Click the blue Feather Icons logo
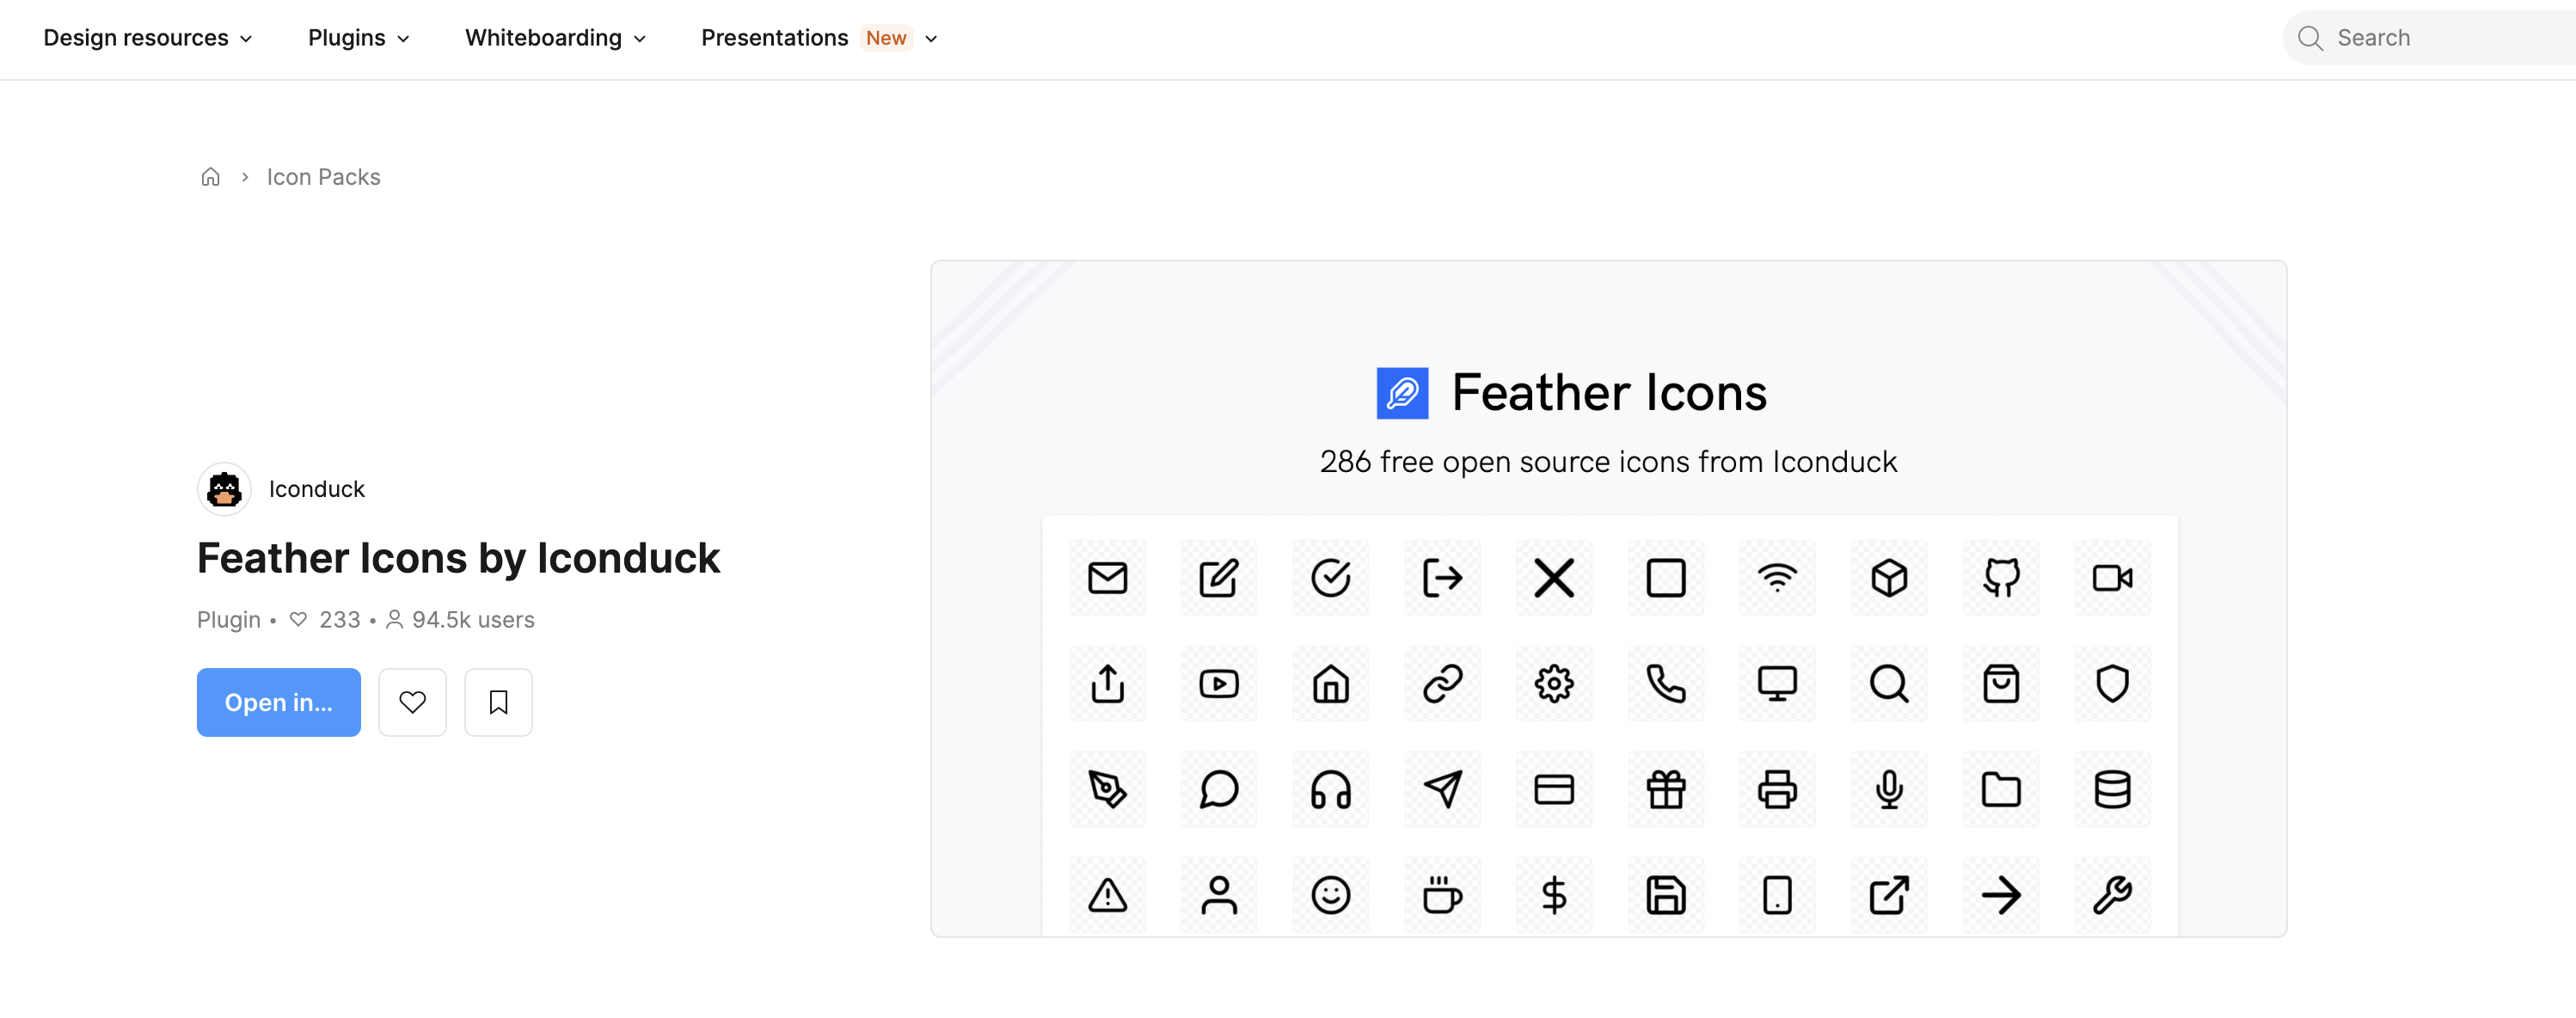This screenshot has height=1018, width=2576. [x=1402, y=393]
